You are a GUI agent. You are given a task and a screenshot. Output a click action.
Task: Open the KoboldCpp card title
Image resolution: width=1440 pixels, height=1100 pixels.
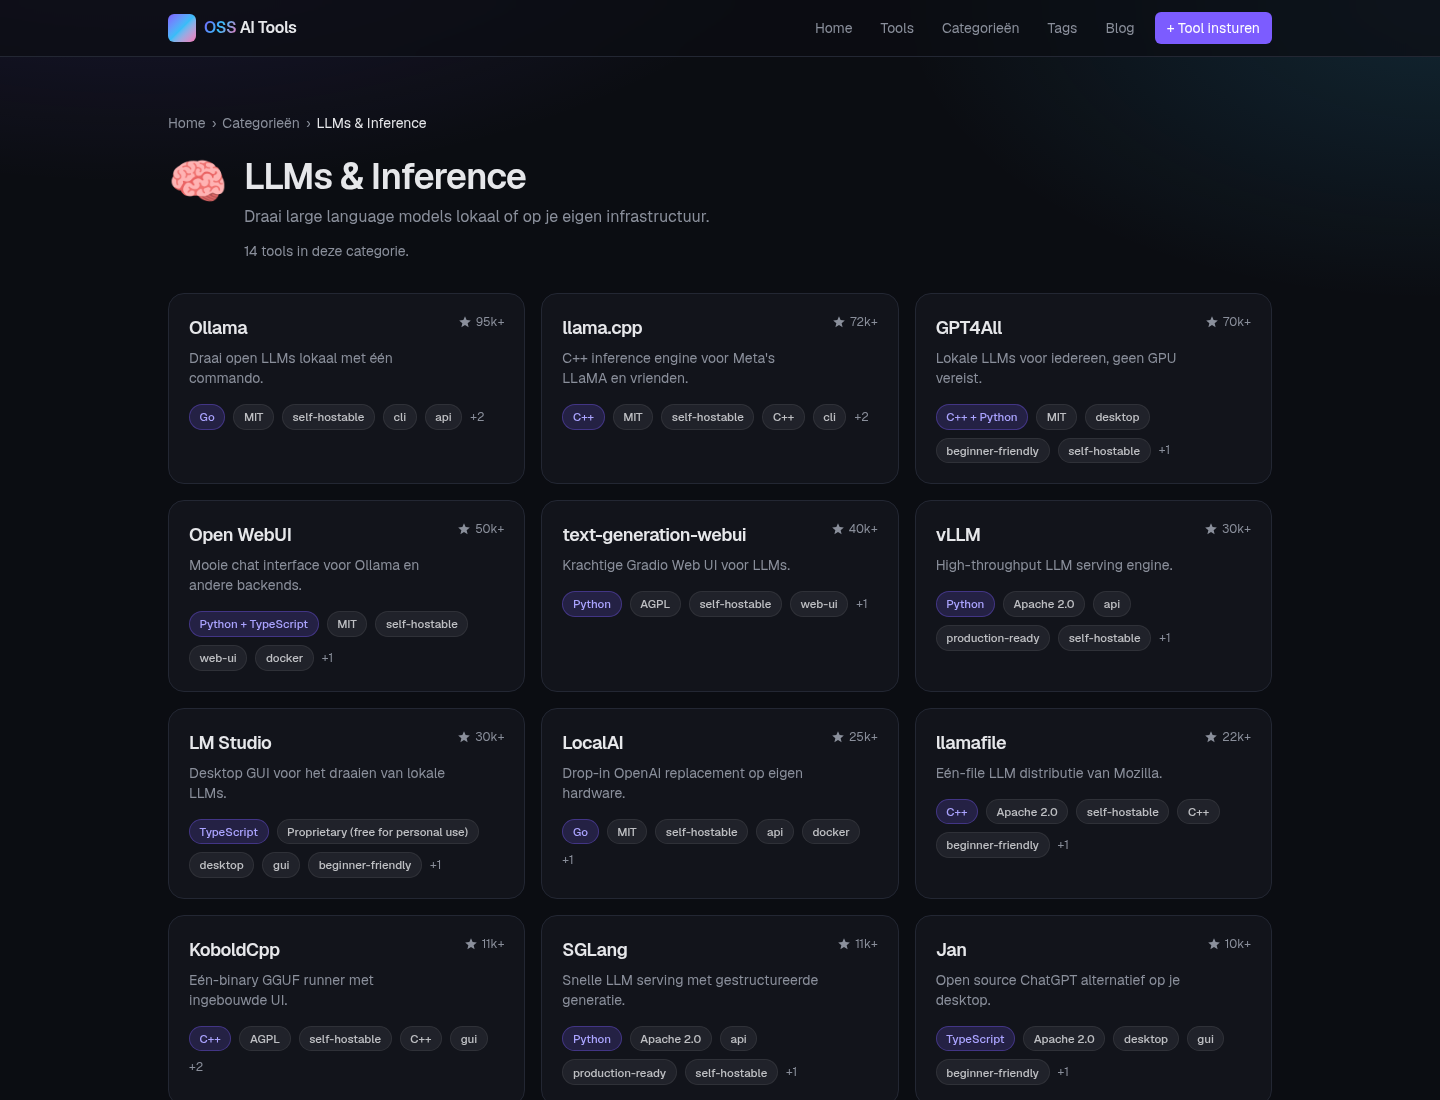pyautogui.click(x=234, y=950)
